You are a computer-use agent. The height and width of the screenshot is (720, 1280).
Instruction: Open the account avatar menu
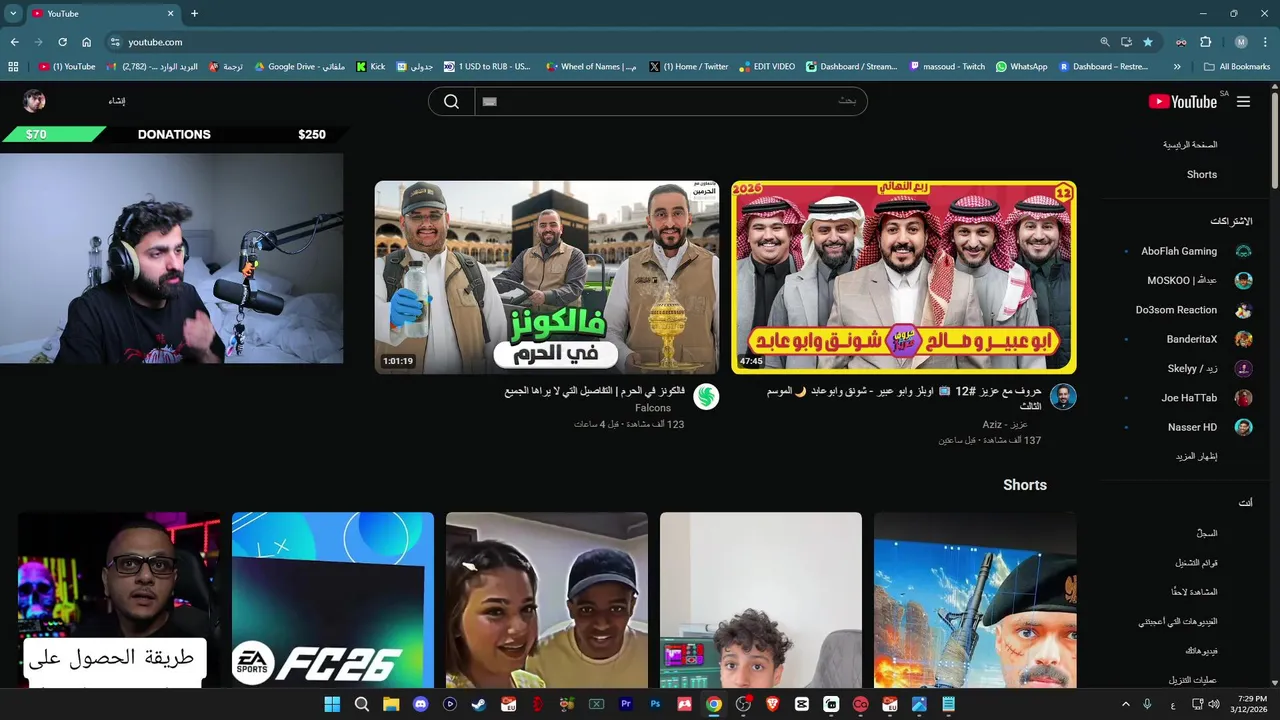pos(34,101)
